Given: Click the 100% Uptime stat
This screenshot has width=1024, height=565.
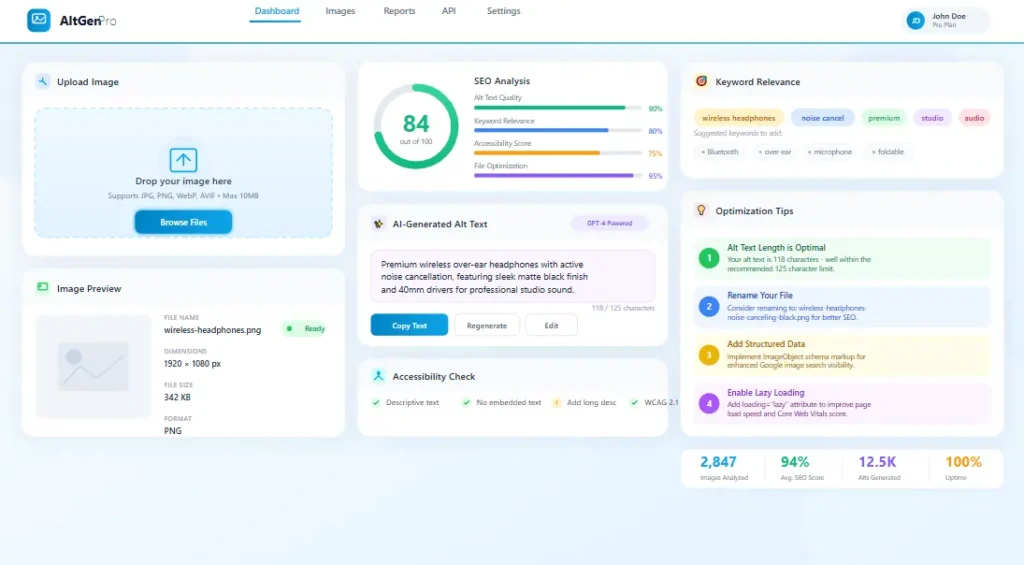Looking at the screenshot, I should tap(963, 468).
